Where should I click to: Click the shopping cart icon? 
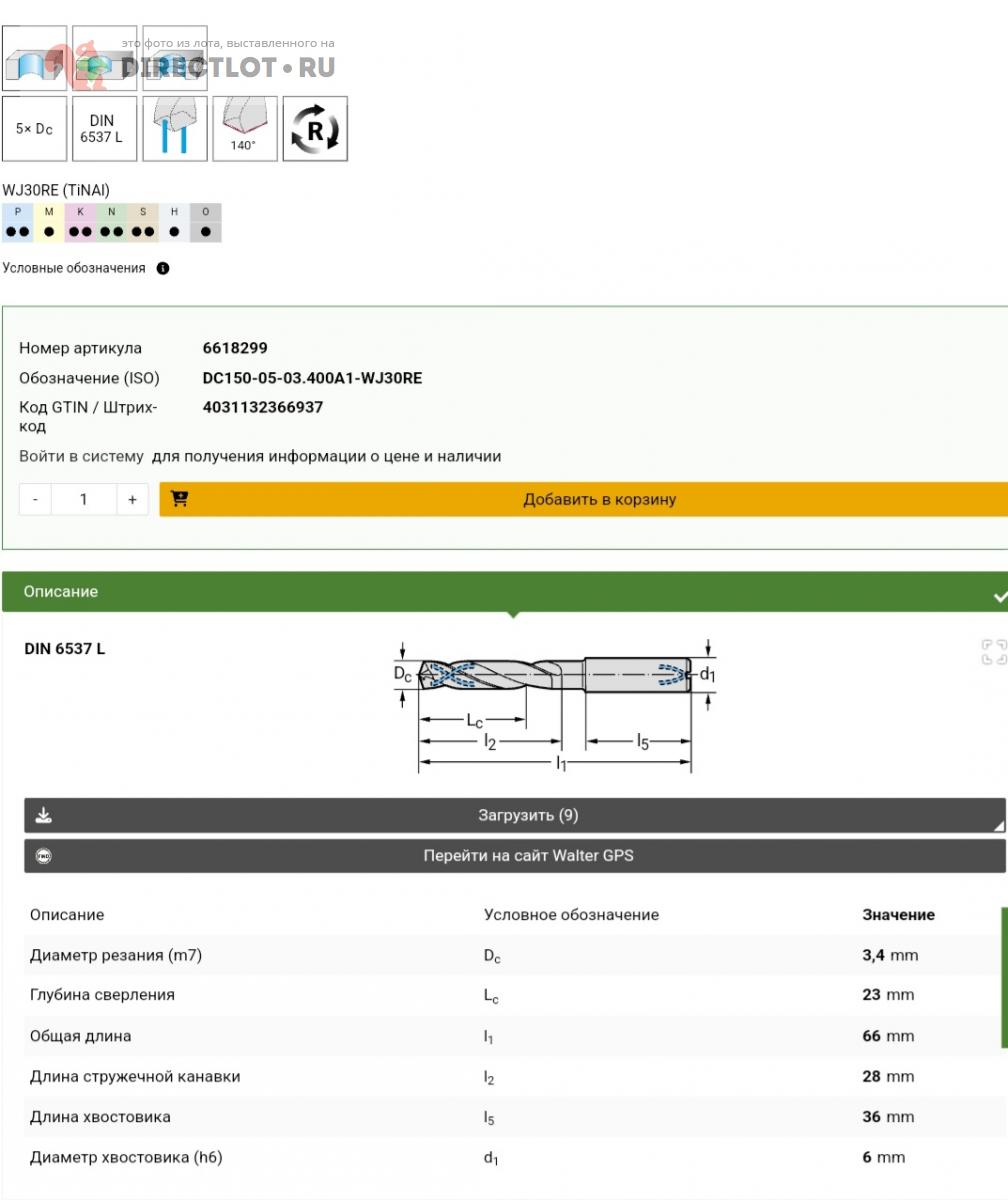click(x=180, y=499)
